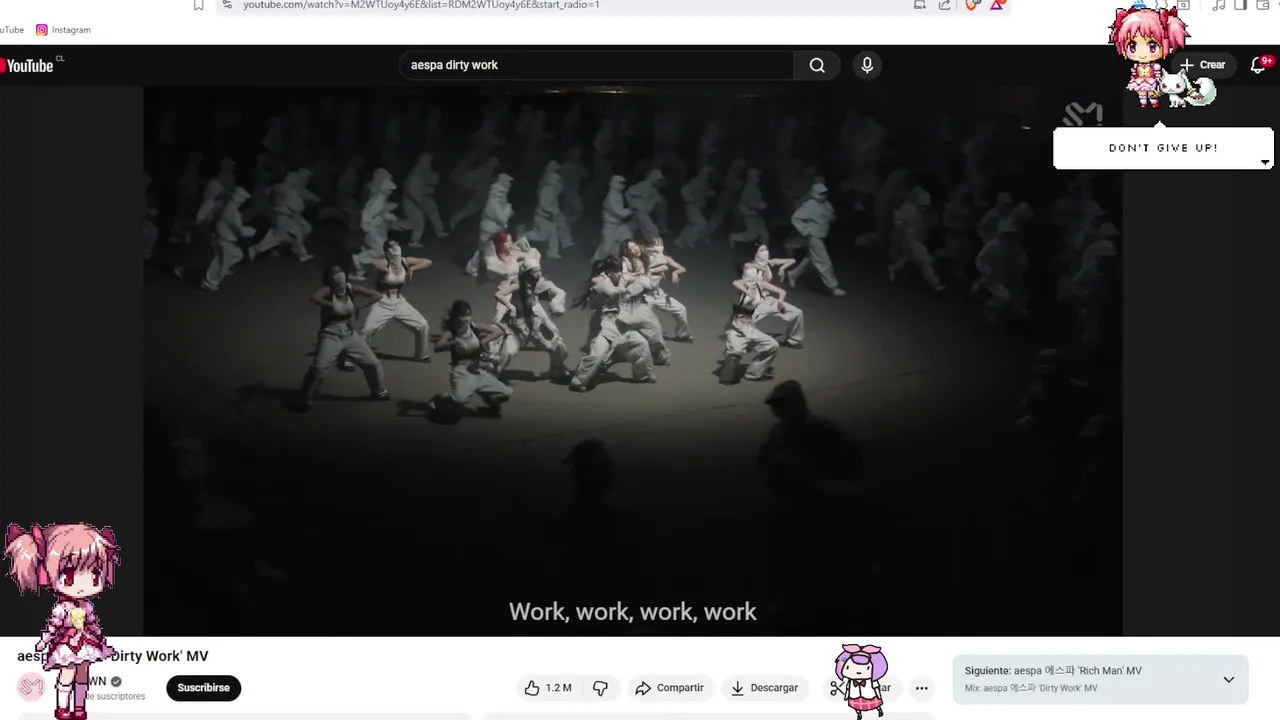Click the verified badge next to the channel name

coord(116,681)
